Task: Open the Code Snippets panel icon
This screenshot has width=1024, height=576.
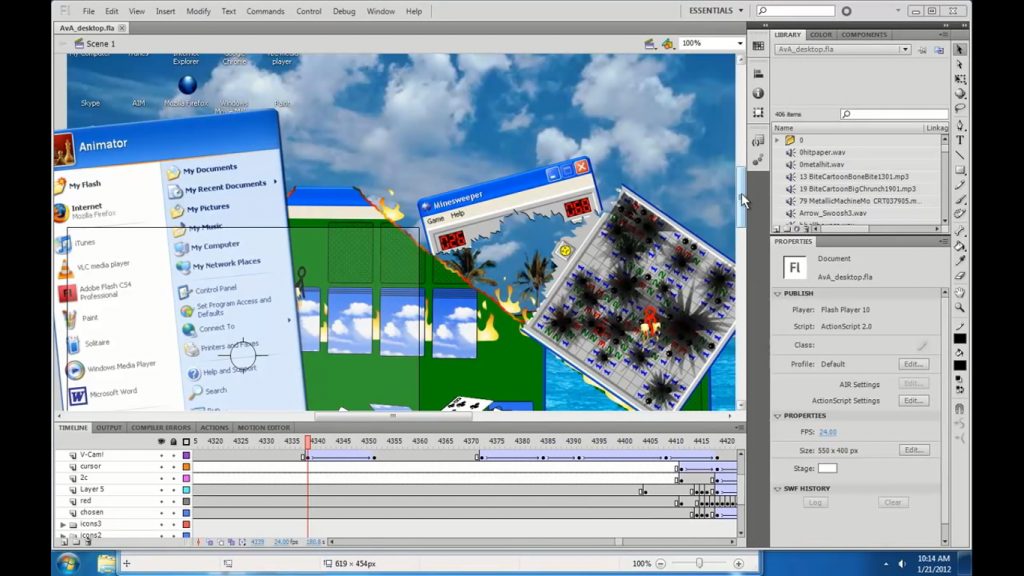Action: point(758,141)
